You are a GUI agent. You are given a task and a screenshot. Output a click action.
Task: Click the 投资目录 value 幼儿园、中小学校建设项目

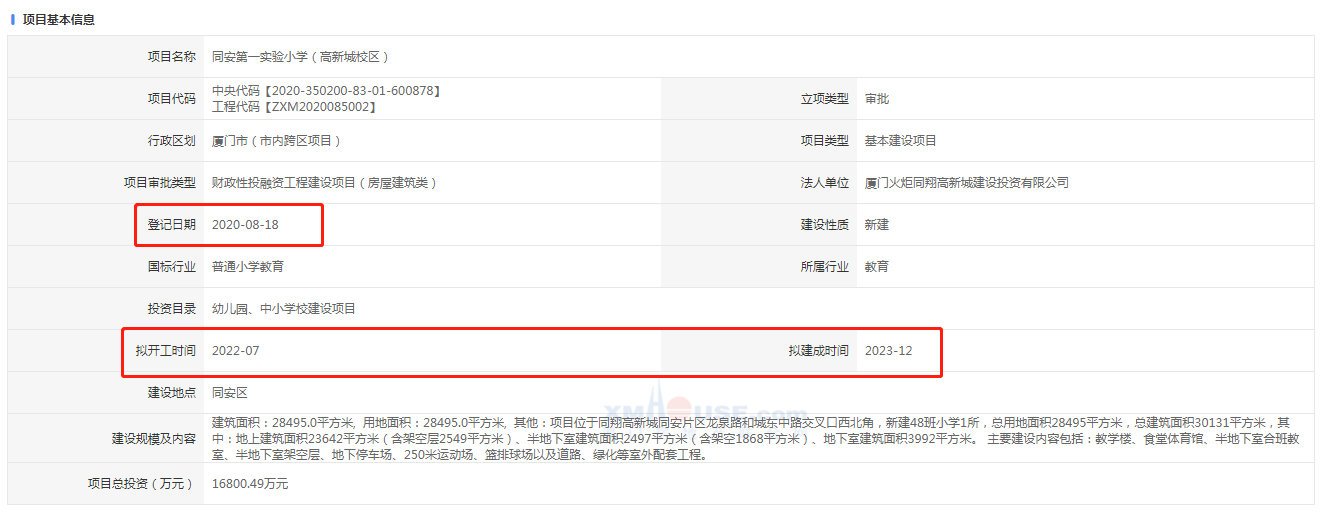284,309
